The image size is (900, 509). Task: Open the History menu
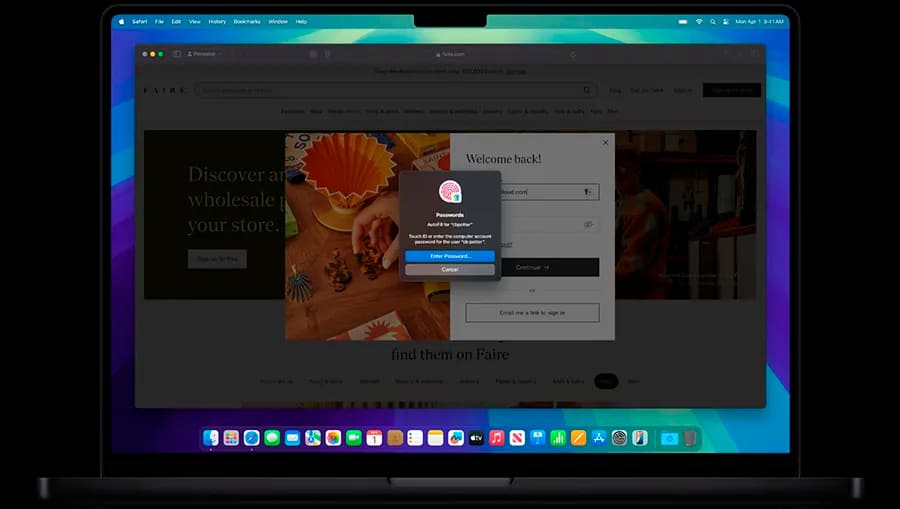point(217,21)
